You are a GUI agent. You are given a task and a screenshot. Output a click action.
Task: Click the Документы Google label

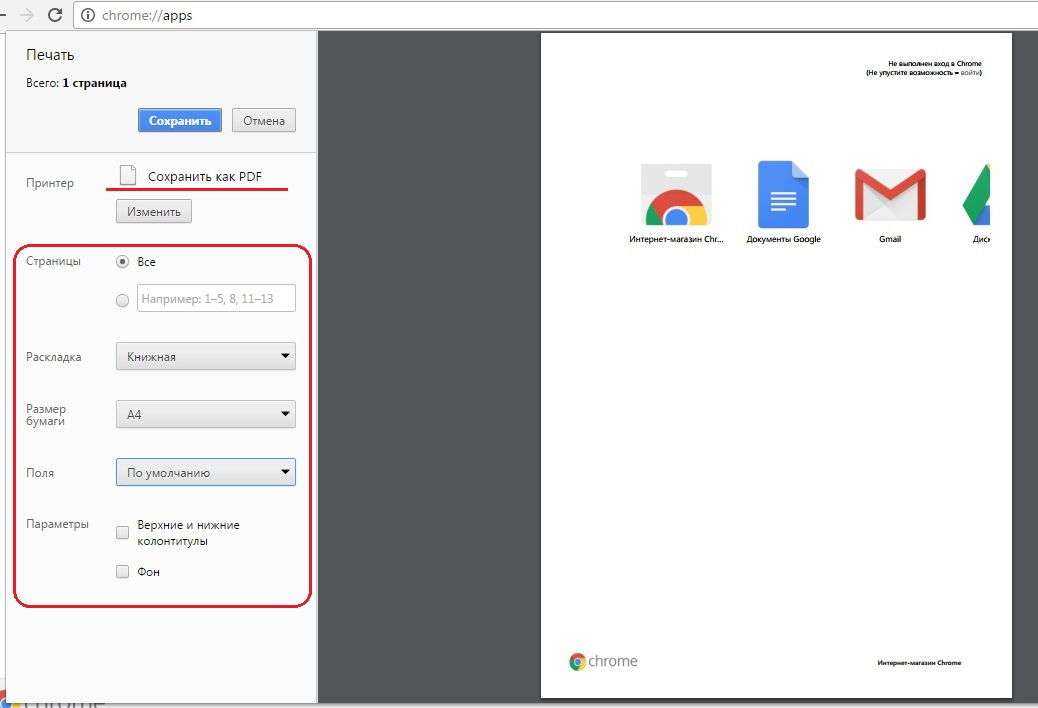pos(783,240)
